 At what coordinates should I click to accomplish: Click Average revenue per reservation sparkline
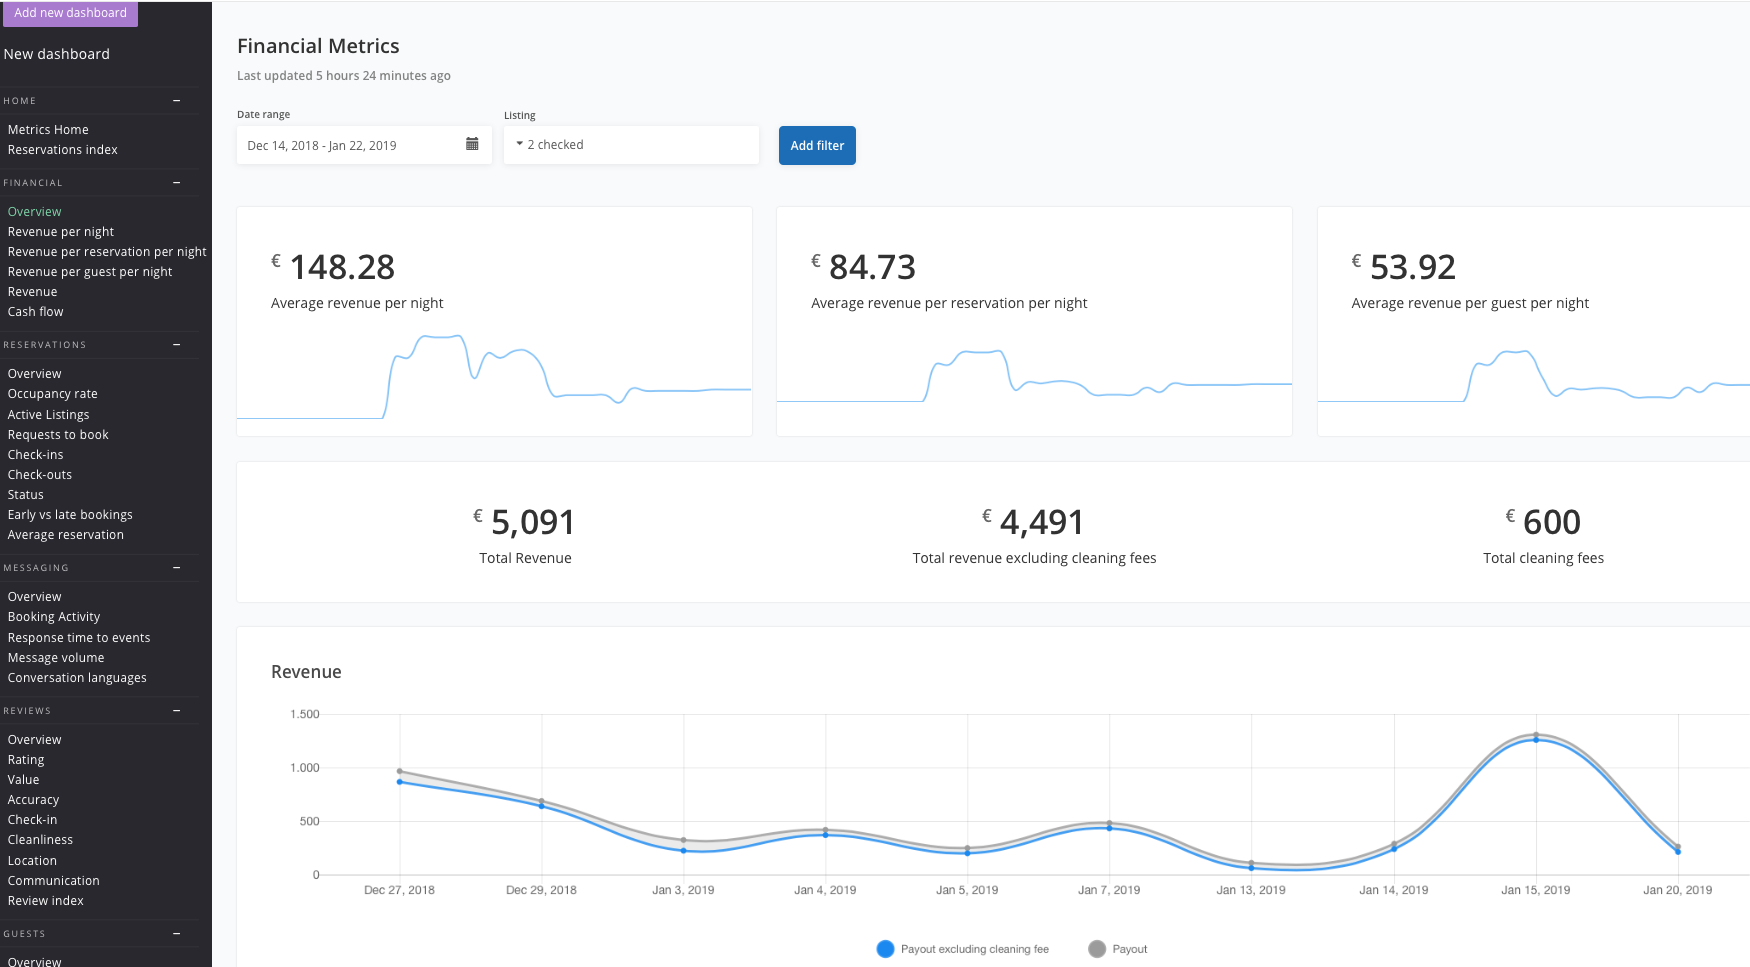[1034, 376]
